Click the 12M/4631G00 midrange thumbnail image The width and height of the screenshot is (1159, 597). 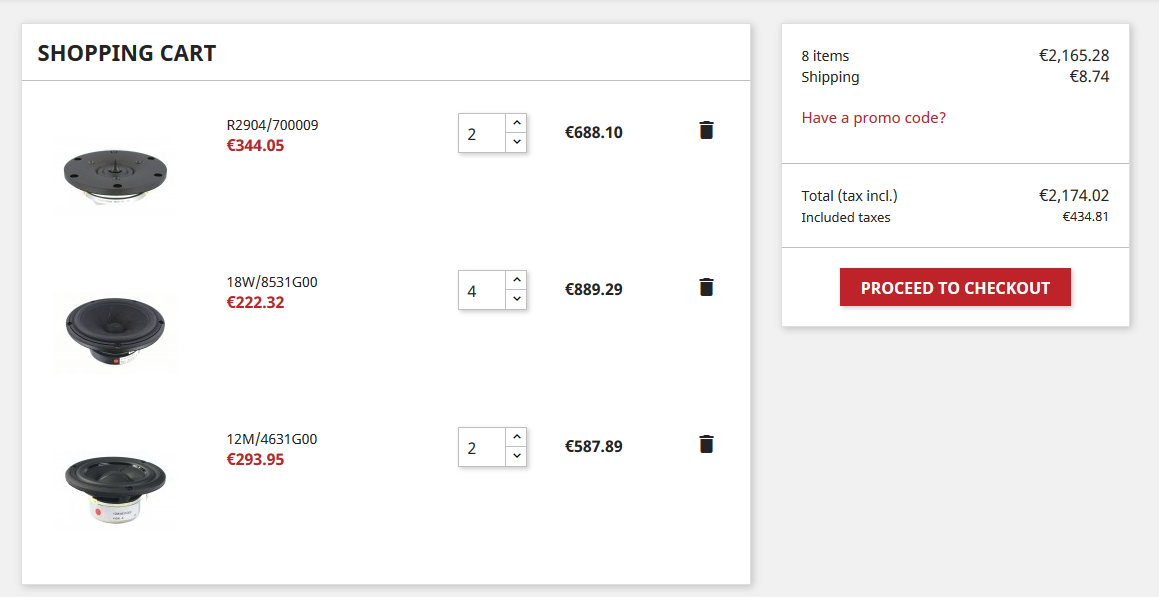tap(115, 488)
